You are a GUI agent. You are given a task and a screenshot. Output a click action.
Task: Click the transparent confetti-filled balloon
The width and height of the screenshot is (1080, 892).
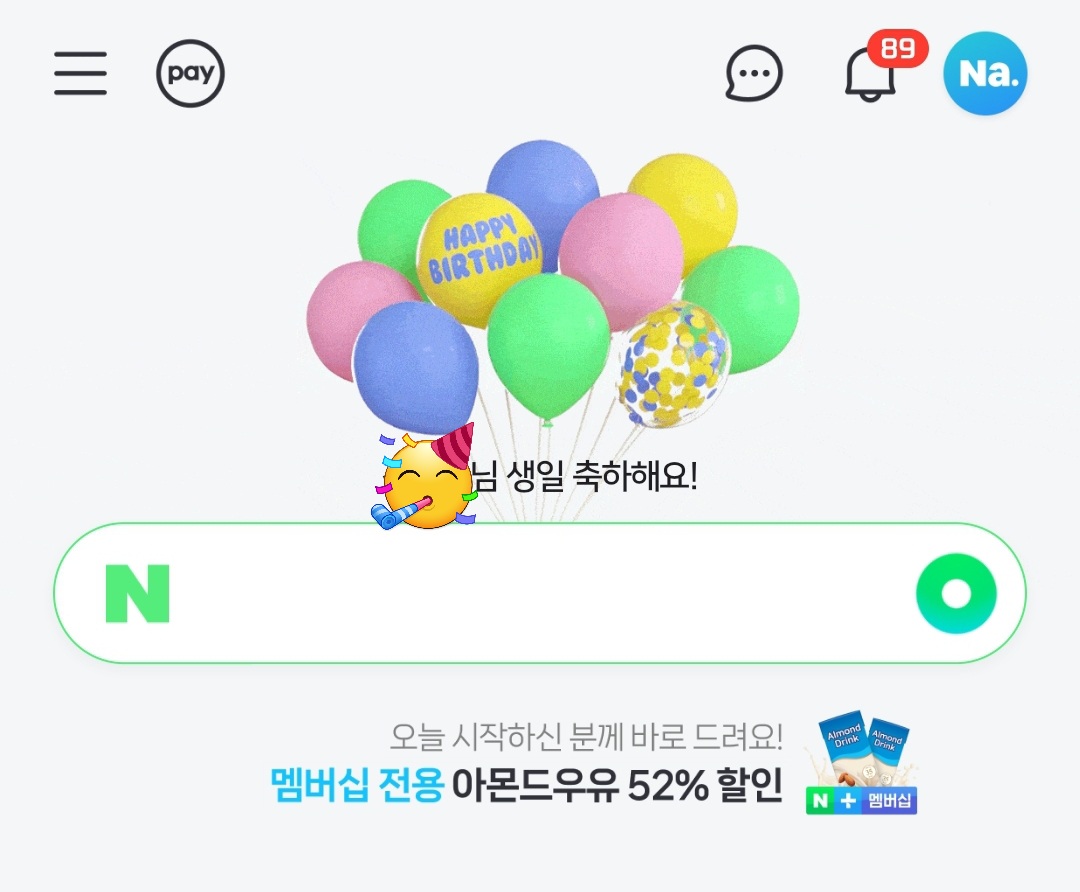(x=673, y=364)
